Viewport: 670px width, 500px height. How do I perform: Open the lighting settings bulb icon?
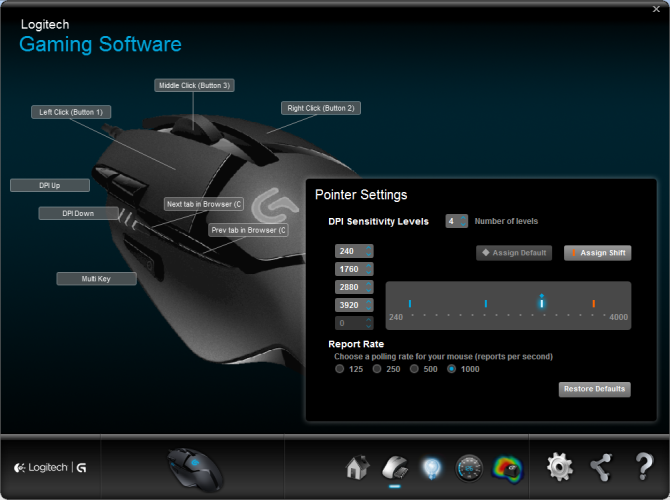tap(432, 468)
